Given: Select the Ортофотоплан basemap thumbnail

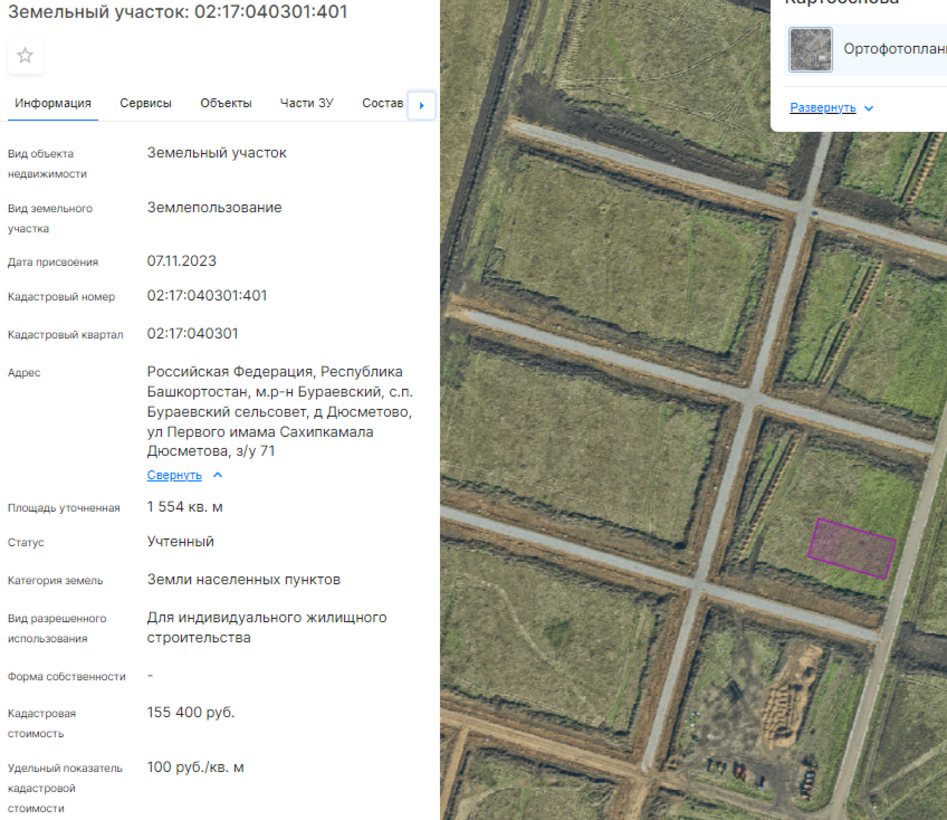Looking at the screenshot, I should click(x=810, y=49).
